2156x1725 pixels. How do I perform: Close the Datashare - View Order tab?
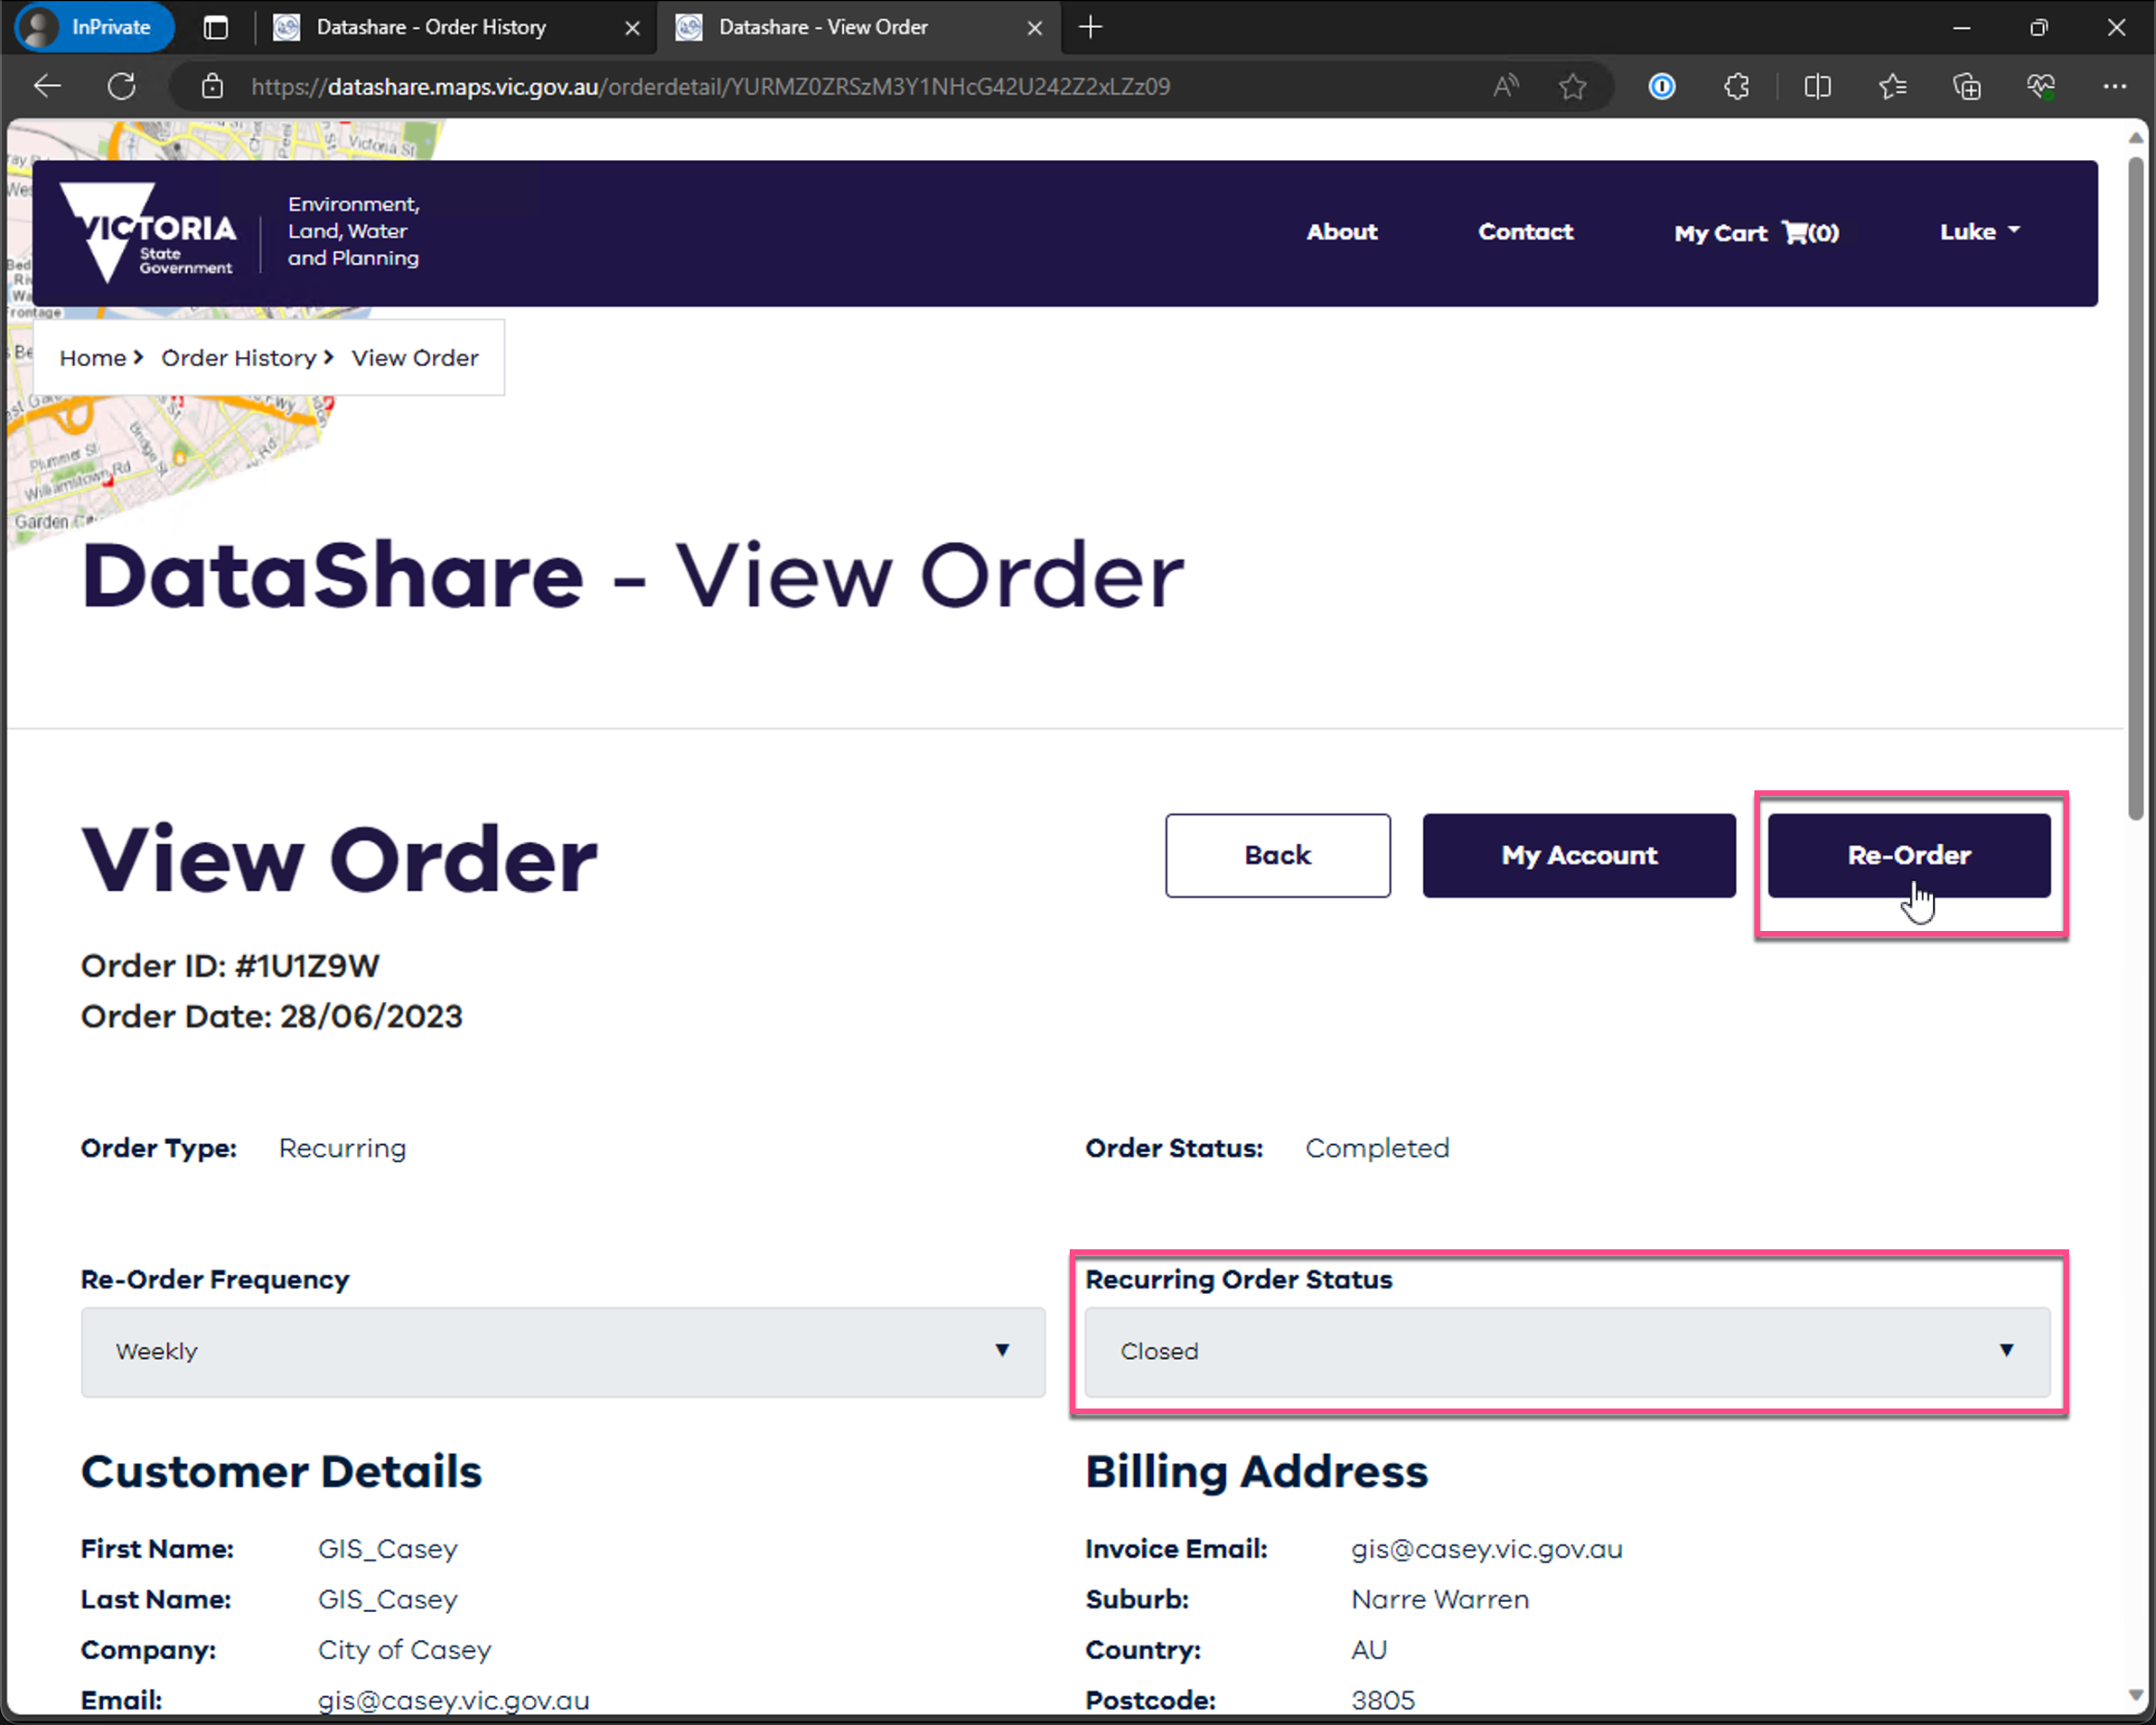pos(1035,28)
